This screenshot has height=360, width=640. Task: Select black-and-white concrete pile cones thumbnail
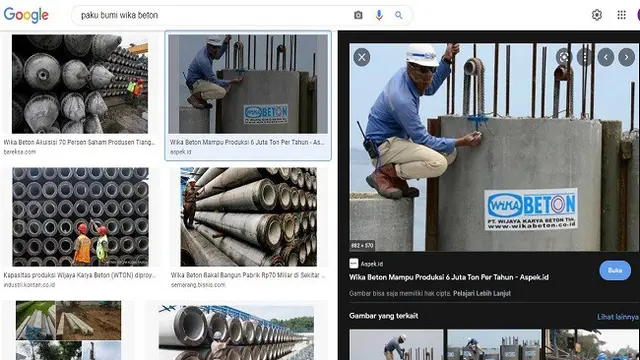click(x=80, y=84)
